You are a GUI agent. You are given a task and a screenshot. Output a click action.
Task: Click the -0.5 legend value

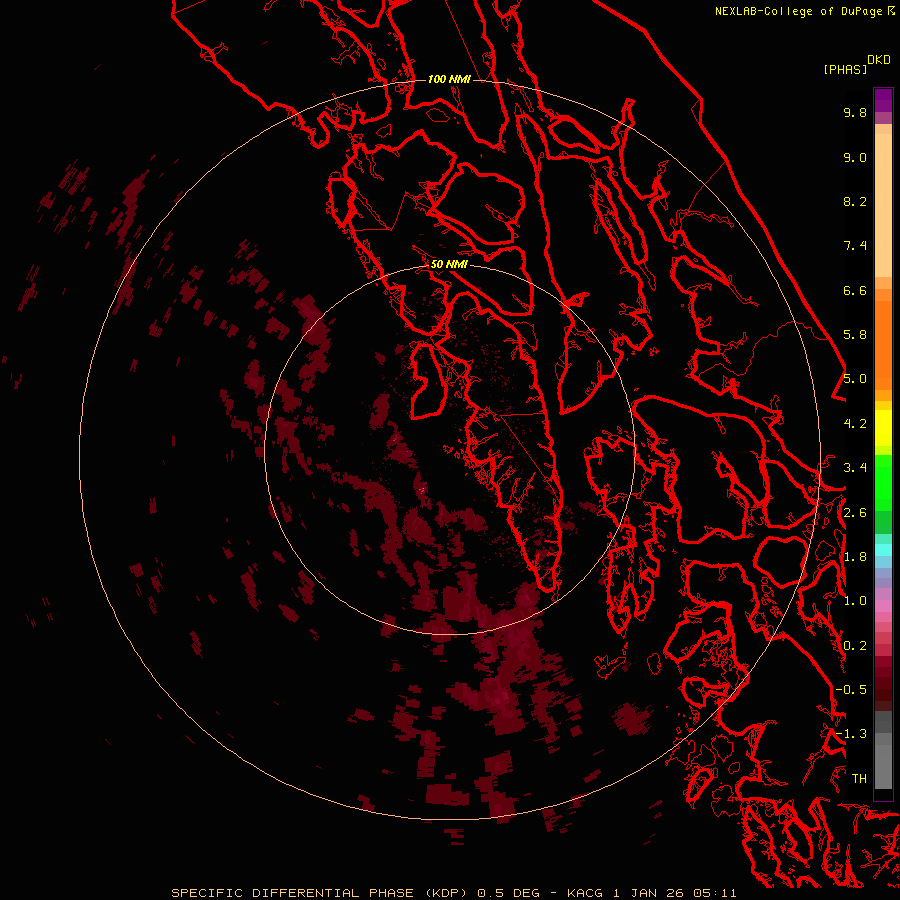tap(851, 690)
